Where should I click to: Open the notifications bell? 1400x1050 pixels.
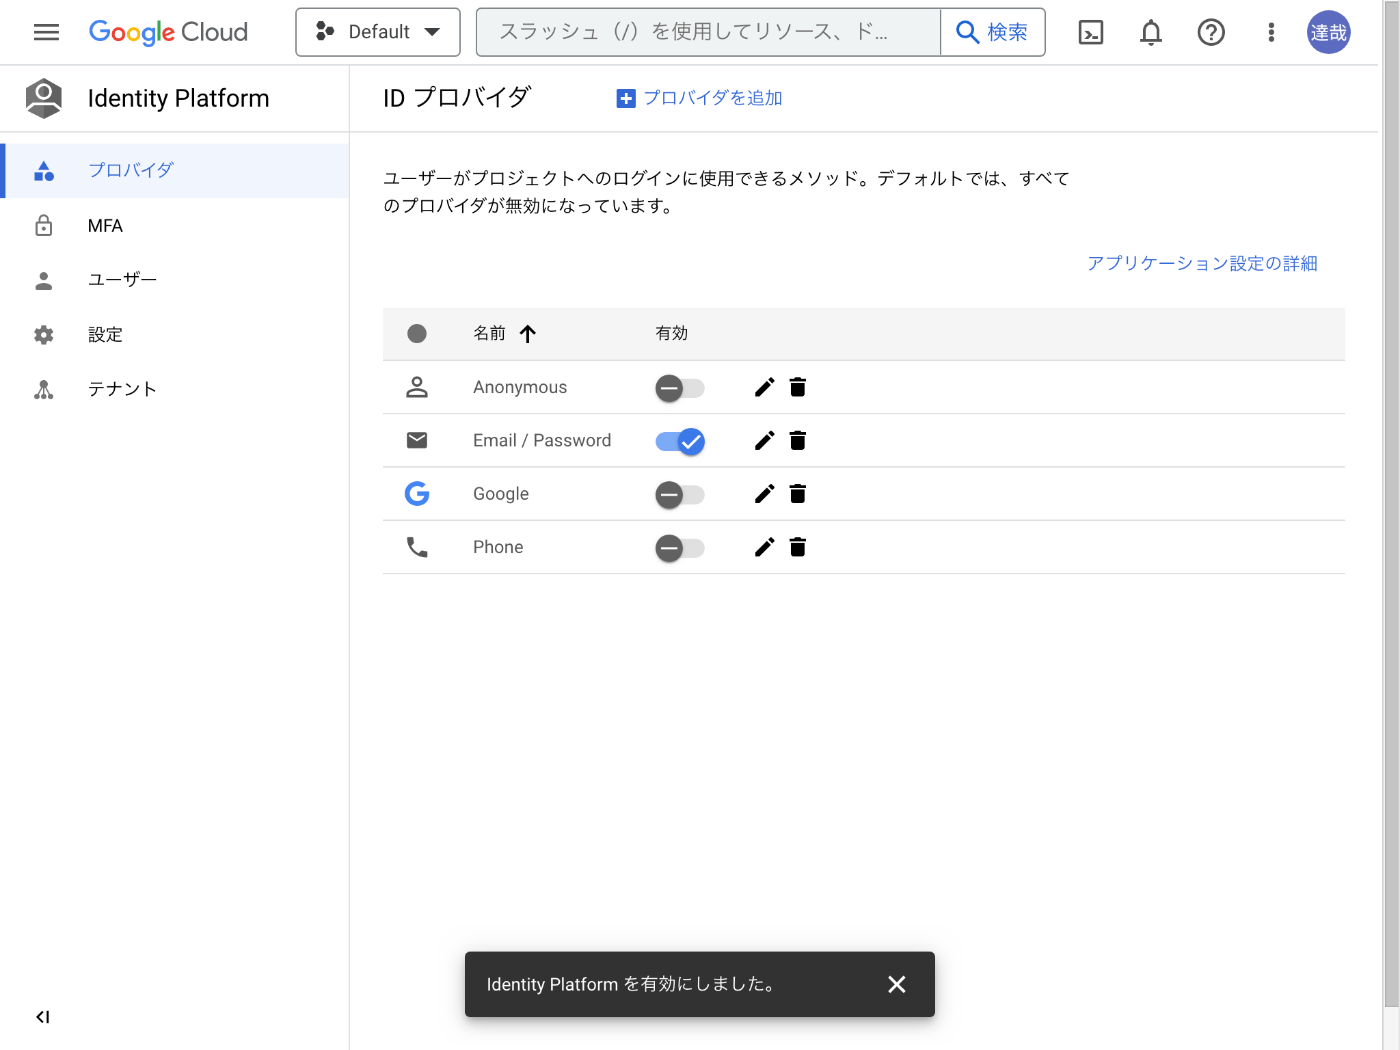1151,33
